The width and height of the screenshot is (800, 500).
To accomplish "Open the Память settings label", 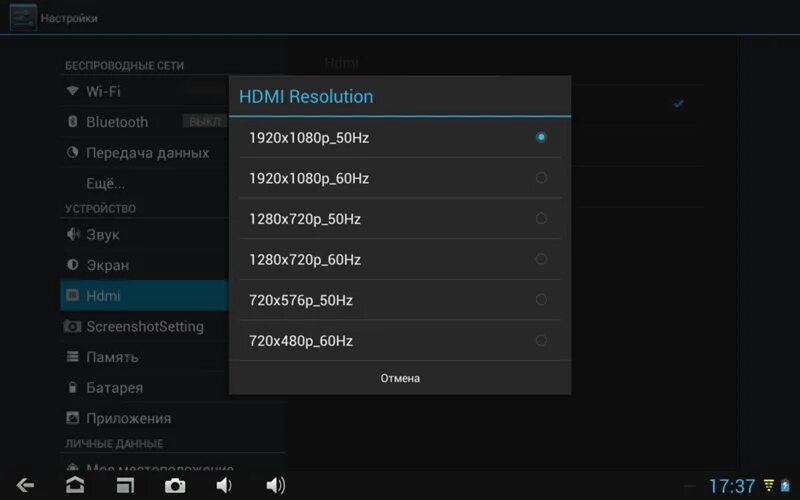I will point(112,357).
